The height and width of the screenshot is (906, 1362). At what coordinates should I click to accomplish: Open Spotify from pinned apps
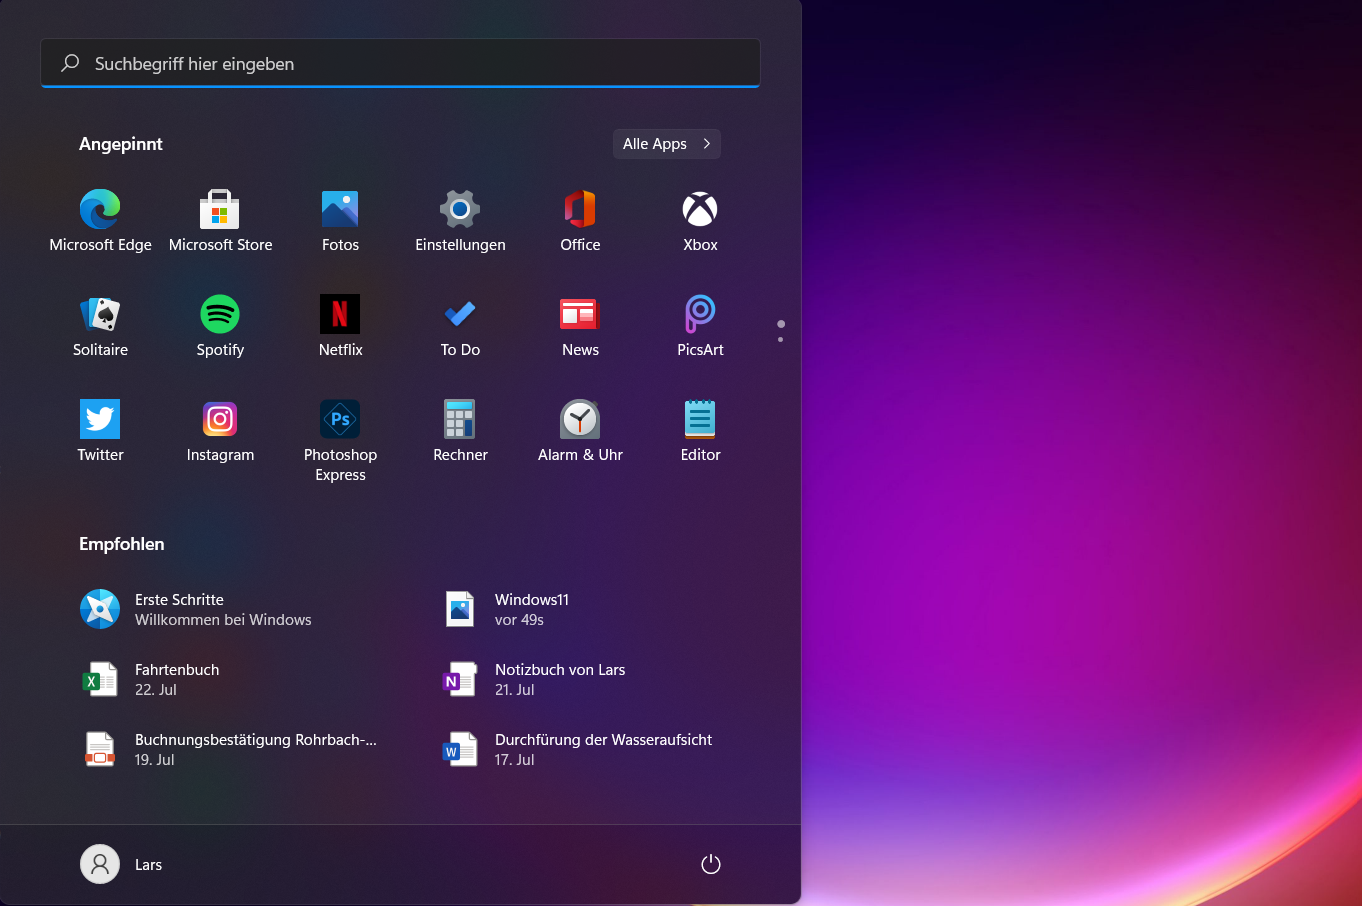220,326
